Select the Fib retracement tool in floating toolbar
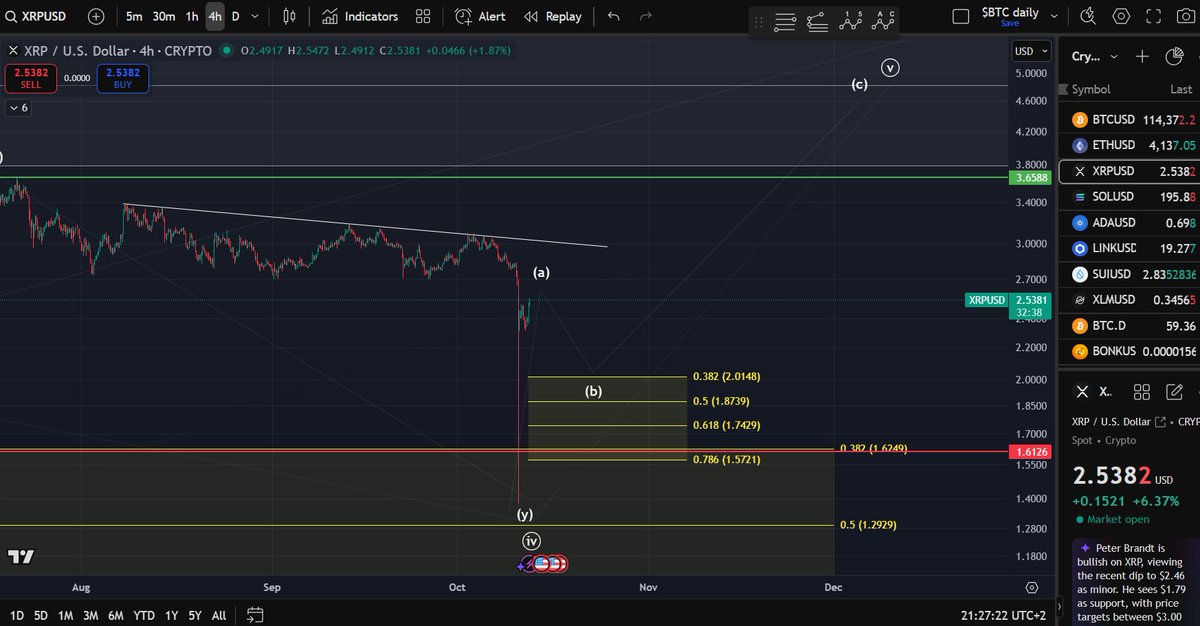The width and height of the screenshot is (1200, 626). click(x=818, y=21)
